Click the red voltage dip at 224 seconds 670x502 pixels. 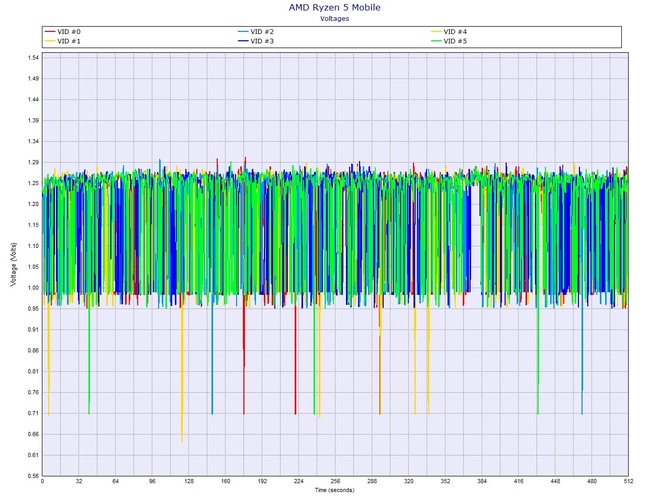coord(295,359)
